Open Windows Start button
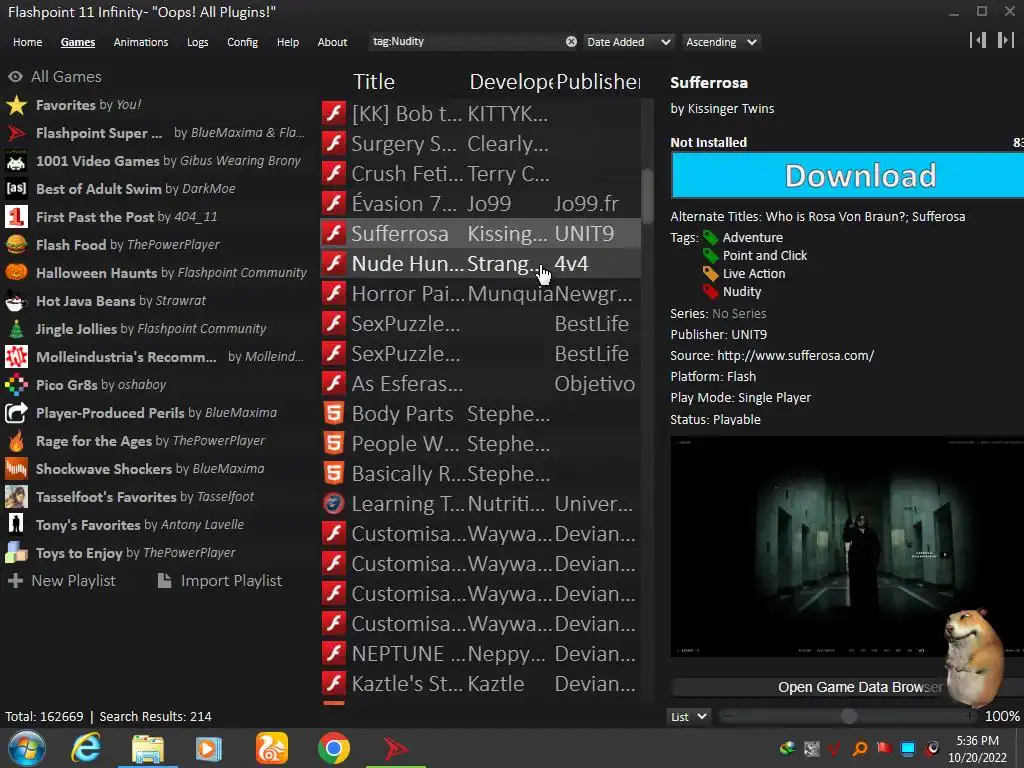This screenshot has height=768, width=1024. 27,748
